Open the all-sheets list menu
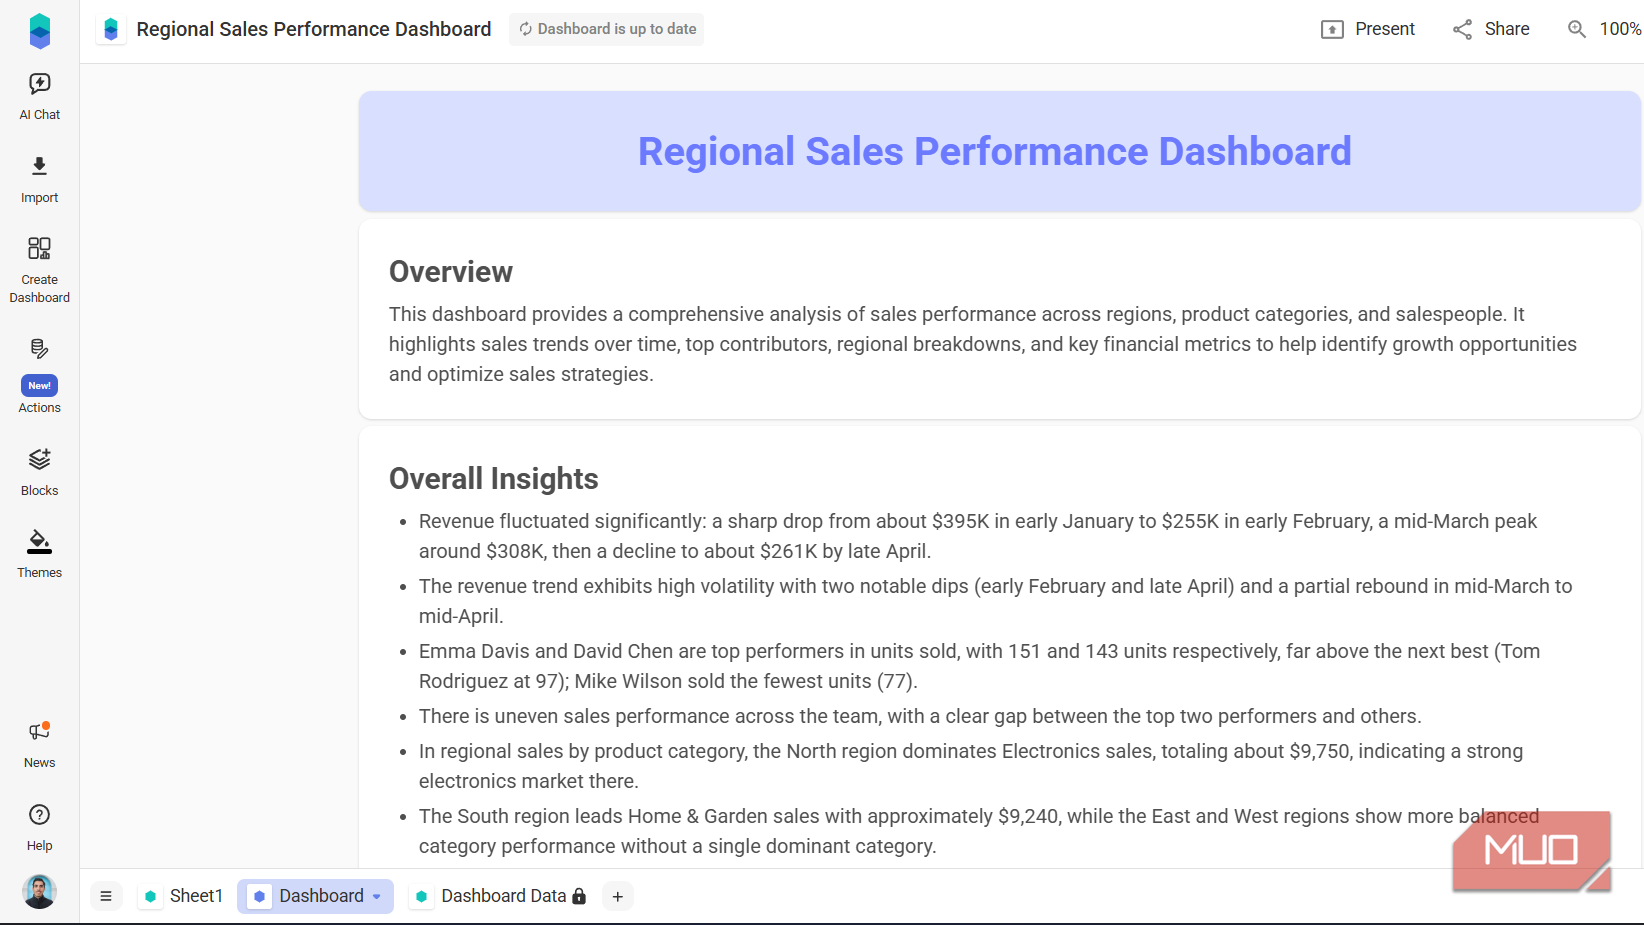The width and height of the screenshot is (1644, 925). (106, 896)
